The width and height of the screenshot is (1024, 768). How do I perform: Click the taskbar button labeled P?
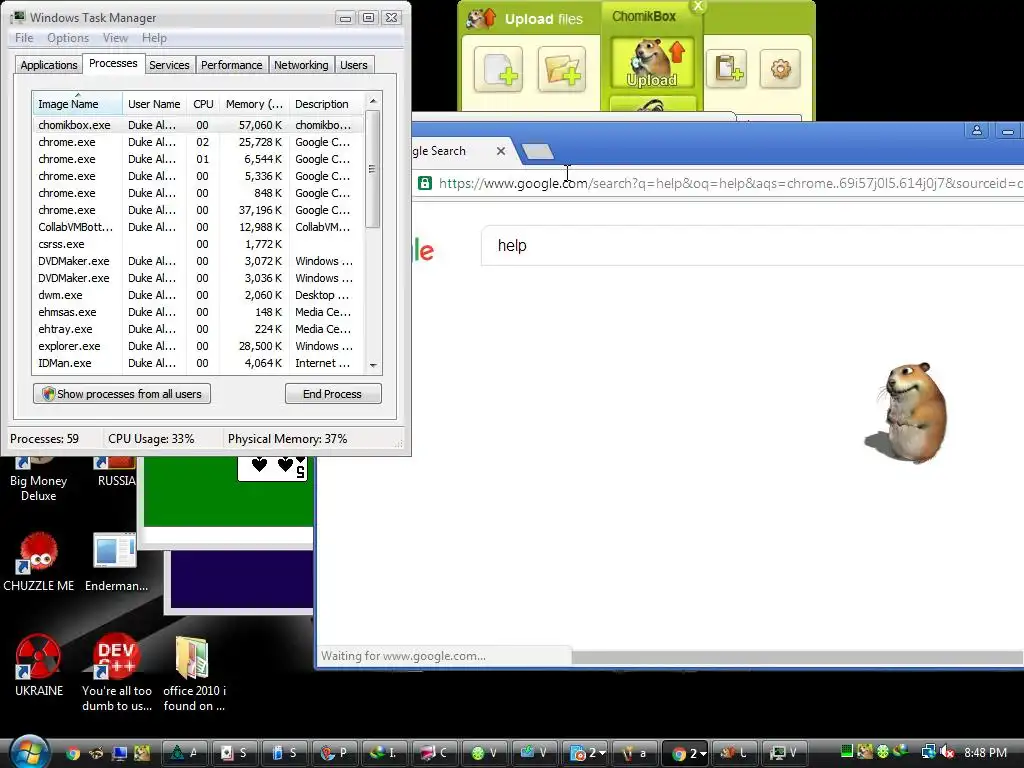click(334, 753)
